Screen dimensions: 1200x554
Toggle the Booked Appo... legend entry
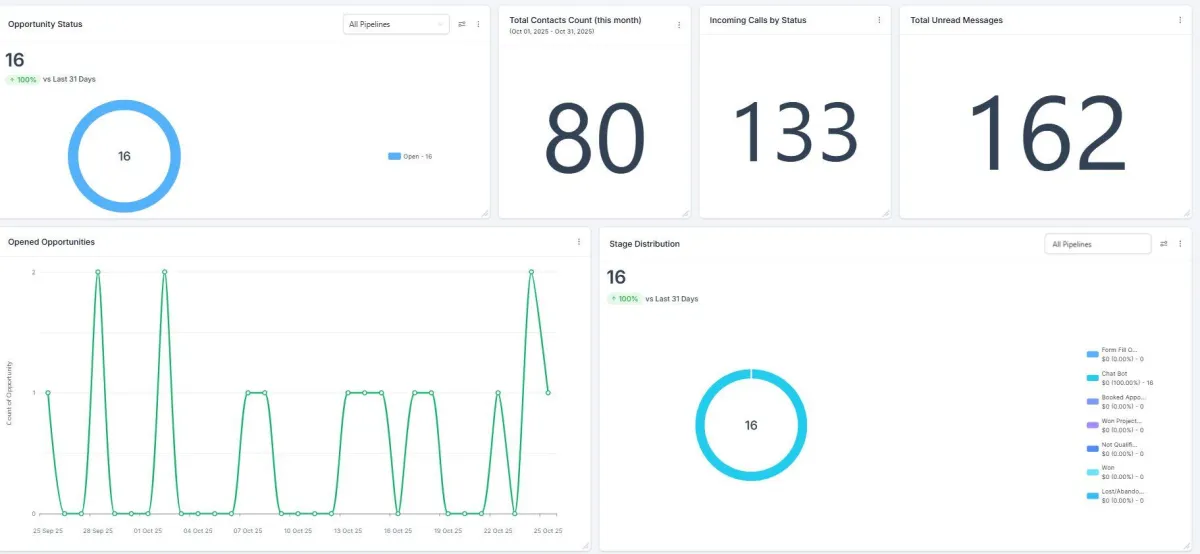pyautogui.click(x=1115, y=401)
